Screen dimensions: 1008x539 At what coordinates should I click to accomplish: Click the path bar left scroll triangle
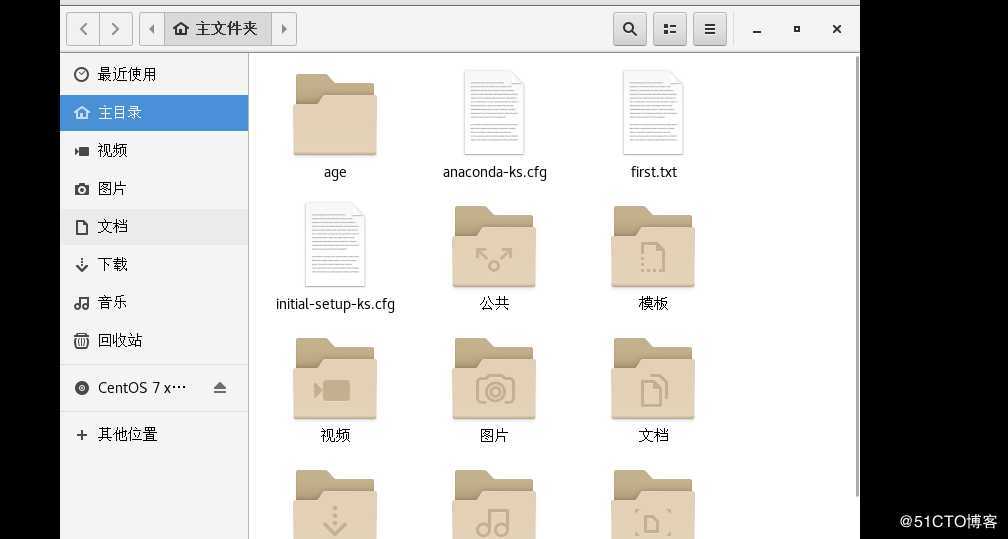coord(152,29)
